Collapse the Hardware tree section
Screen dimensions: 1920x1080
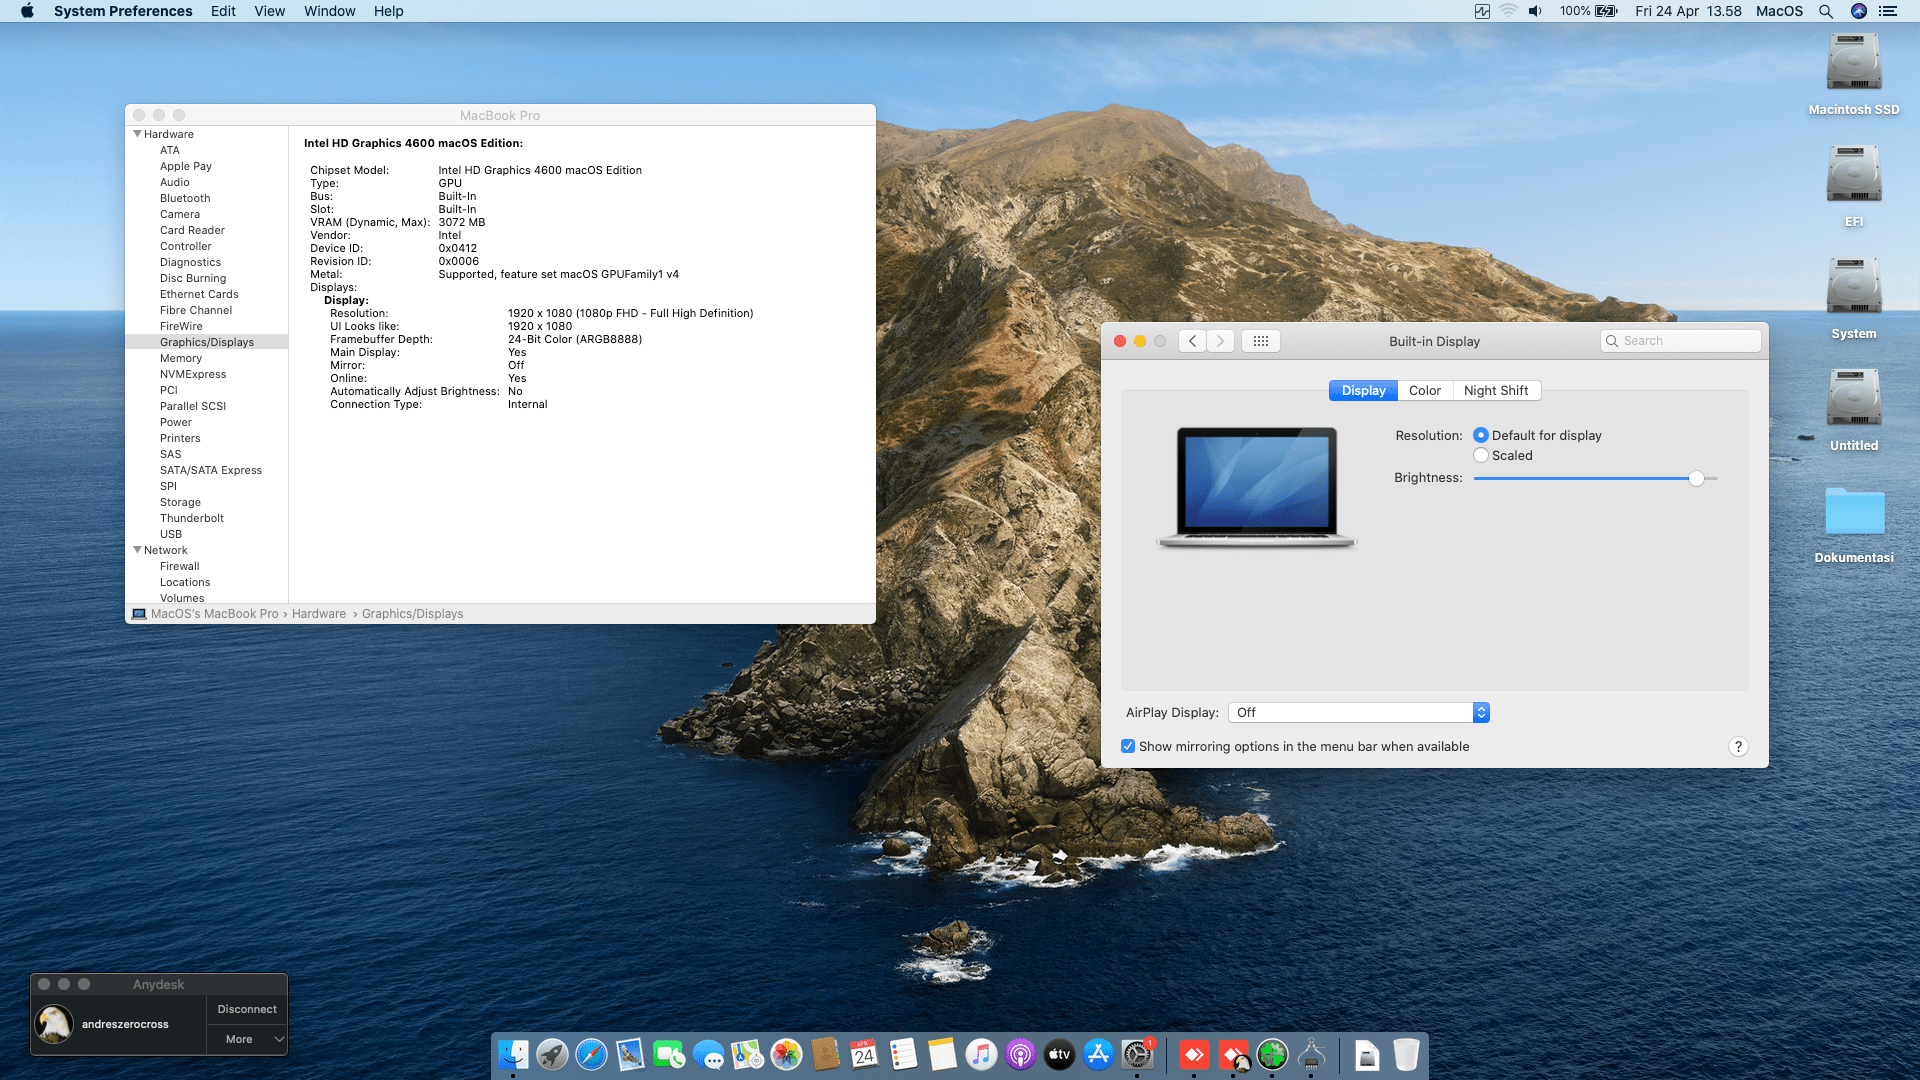tap(137, 134)
